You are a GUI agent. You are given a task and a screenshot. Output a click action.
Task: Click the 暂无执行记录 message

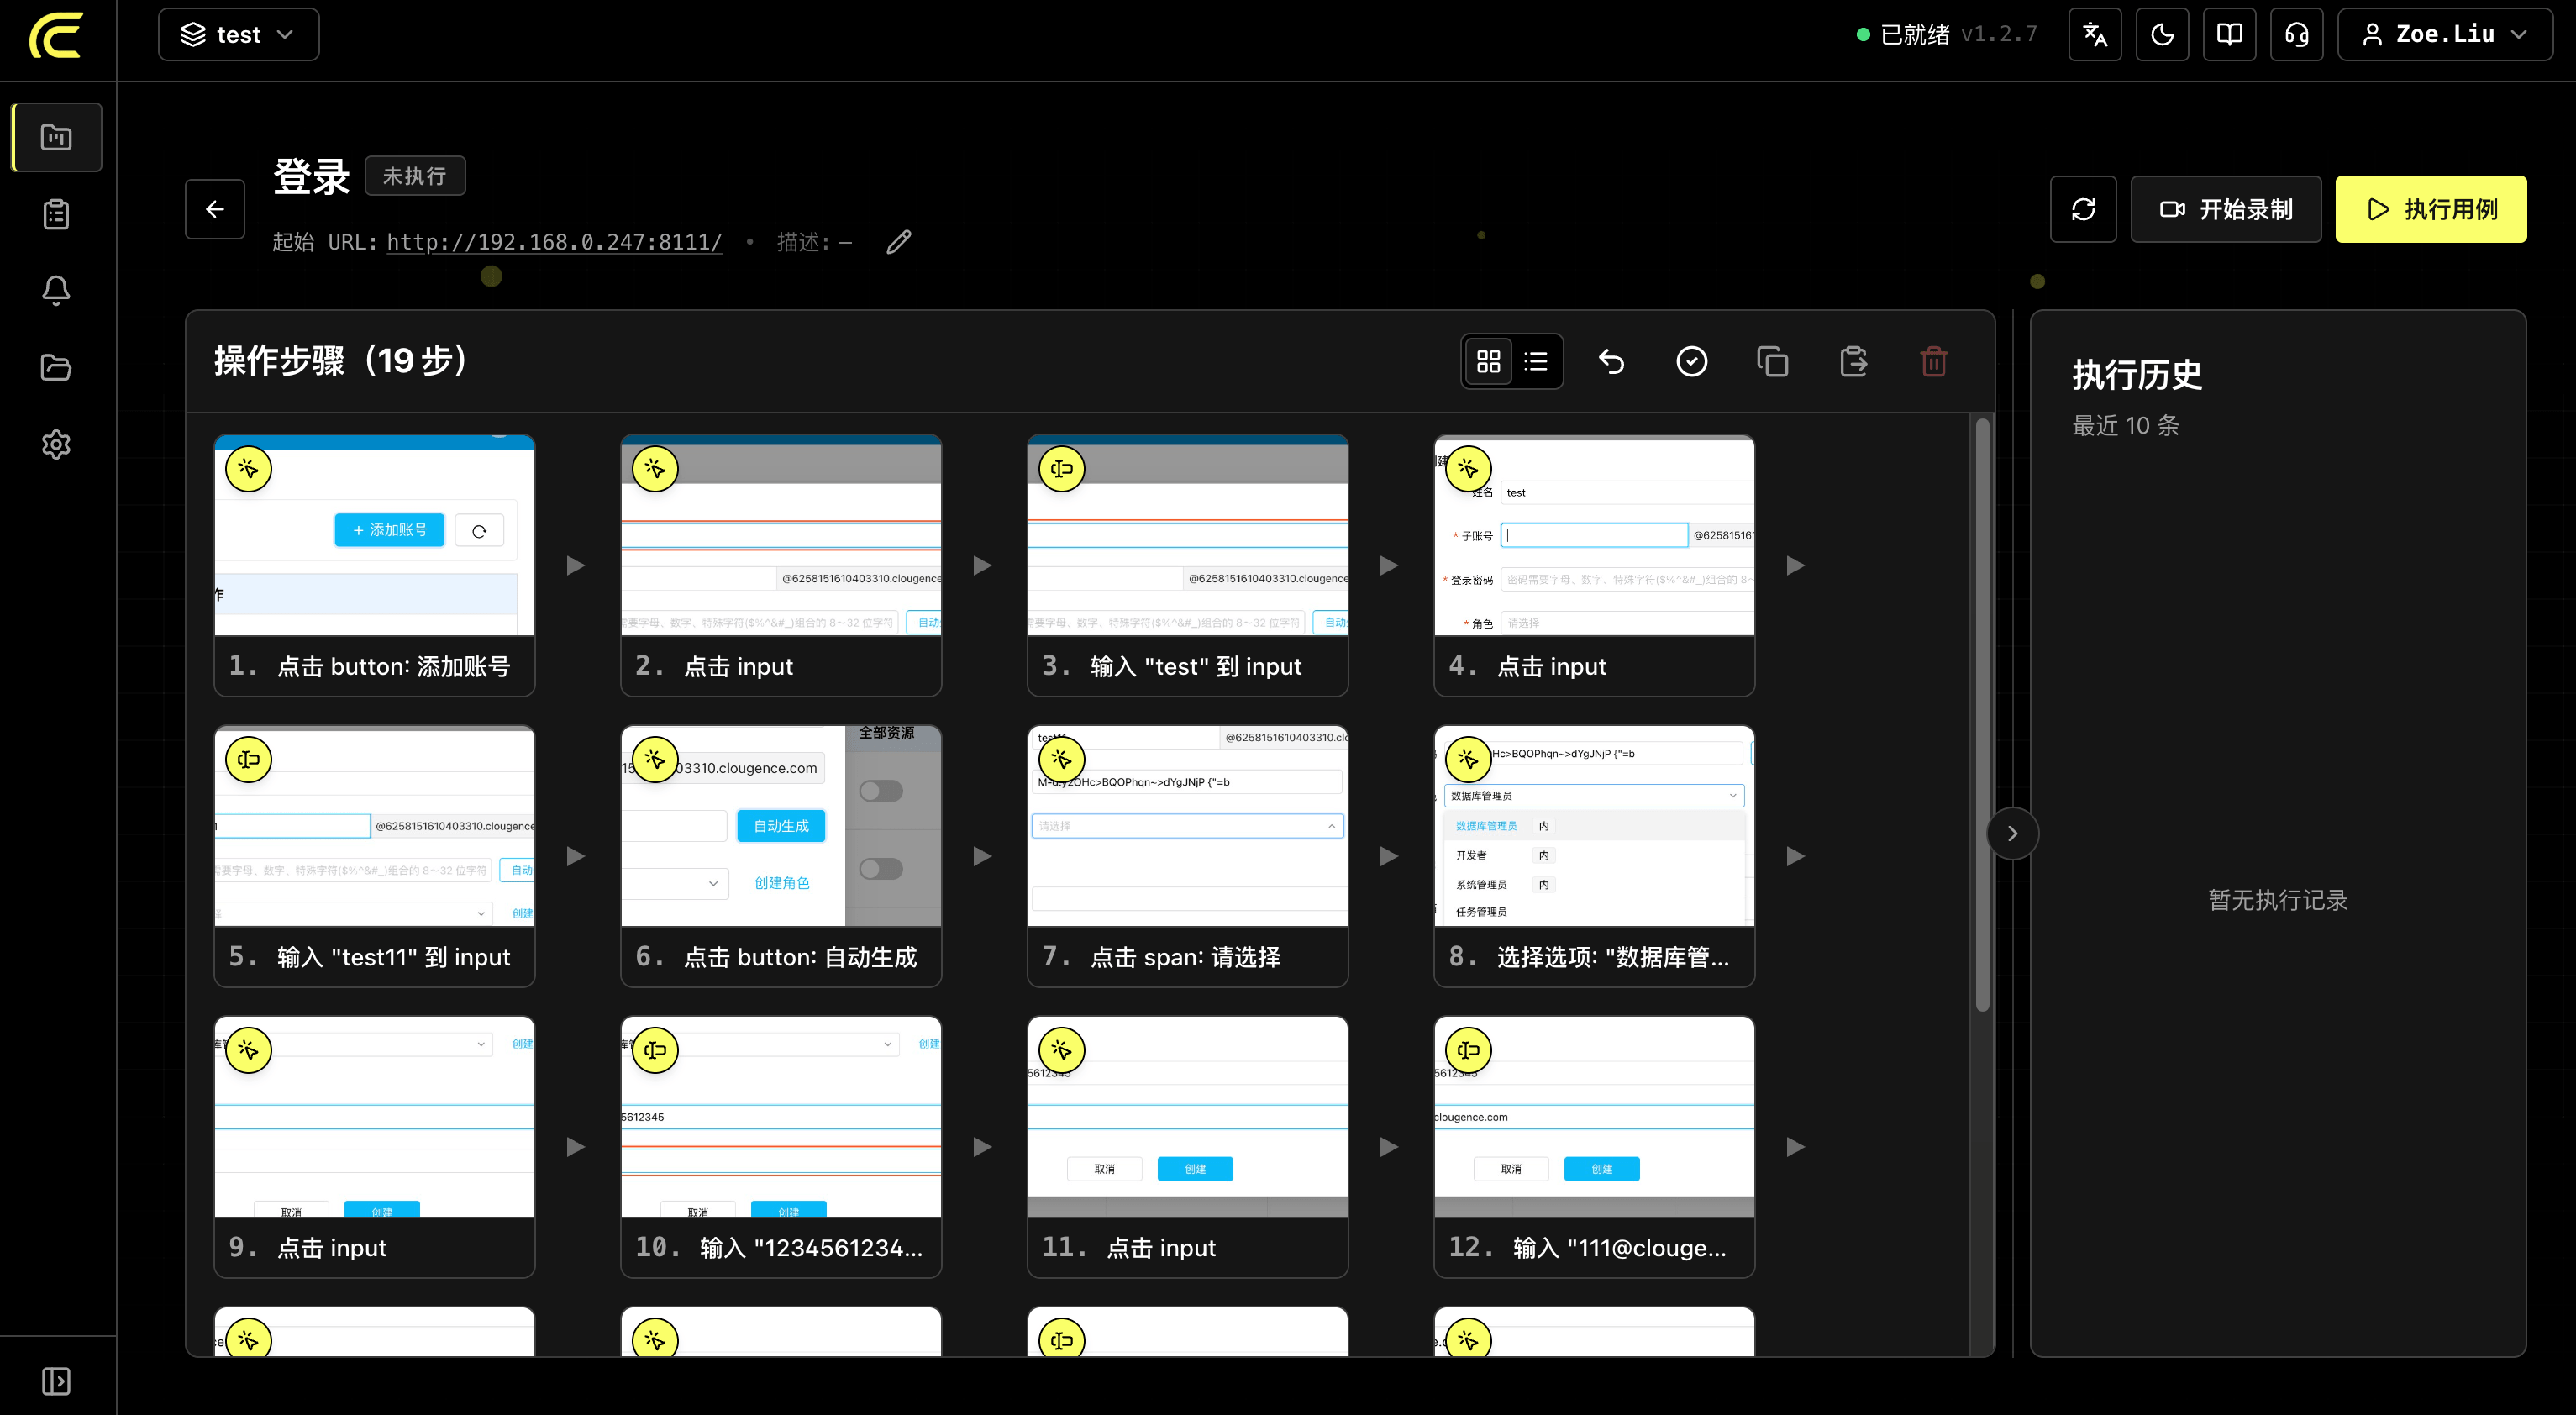(2278, 900)
